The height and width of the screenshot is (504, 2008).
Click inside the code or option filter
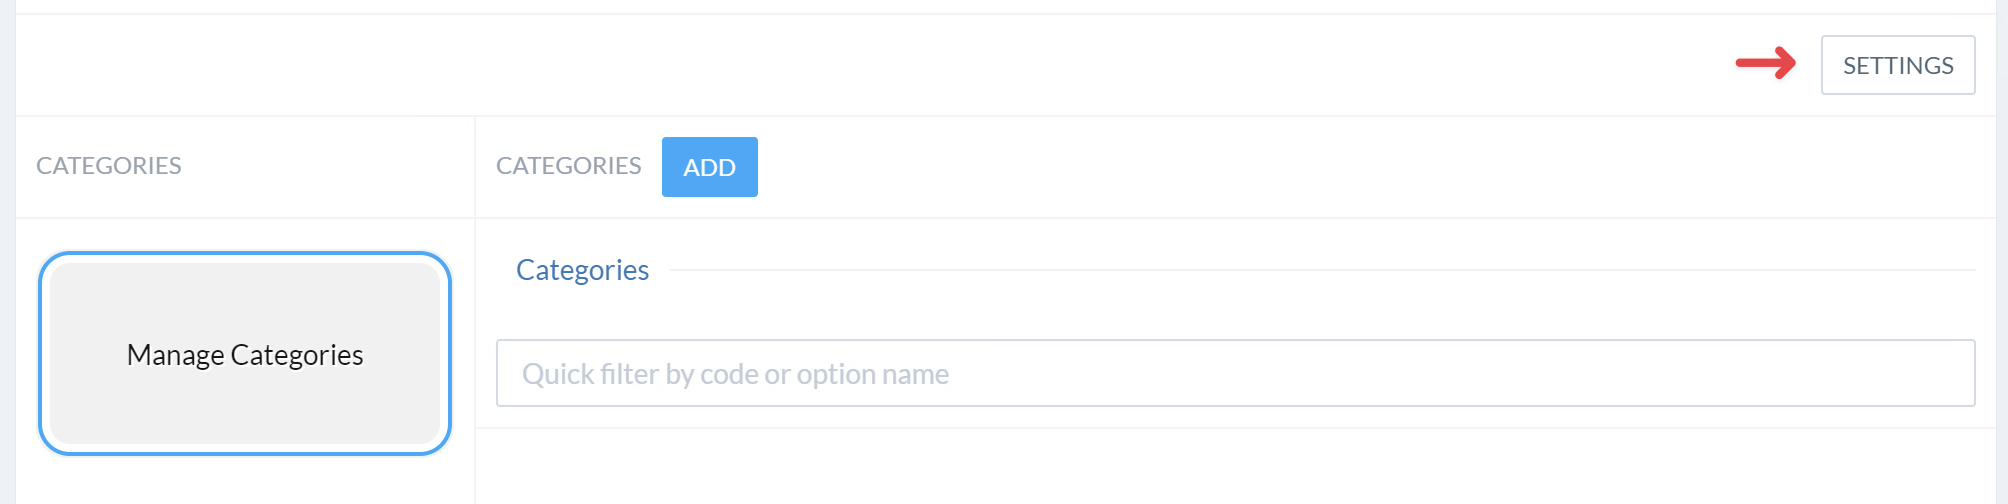click(x=1235, y=373)
